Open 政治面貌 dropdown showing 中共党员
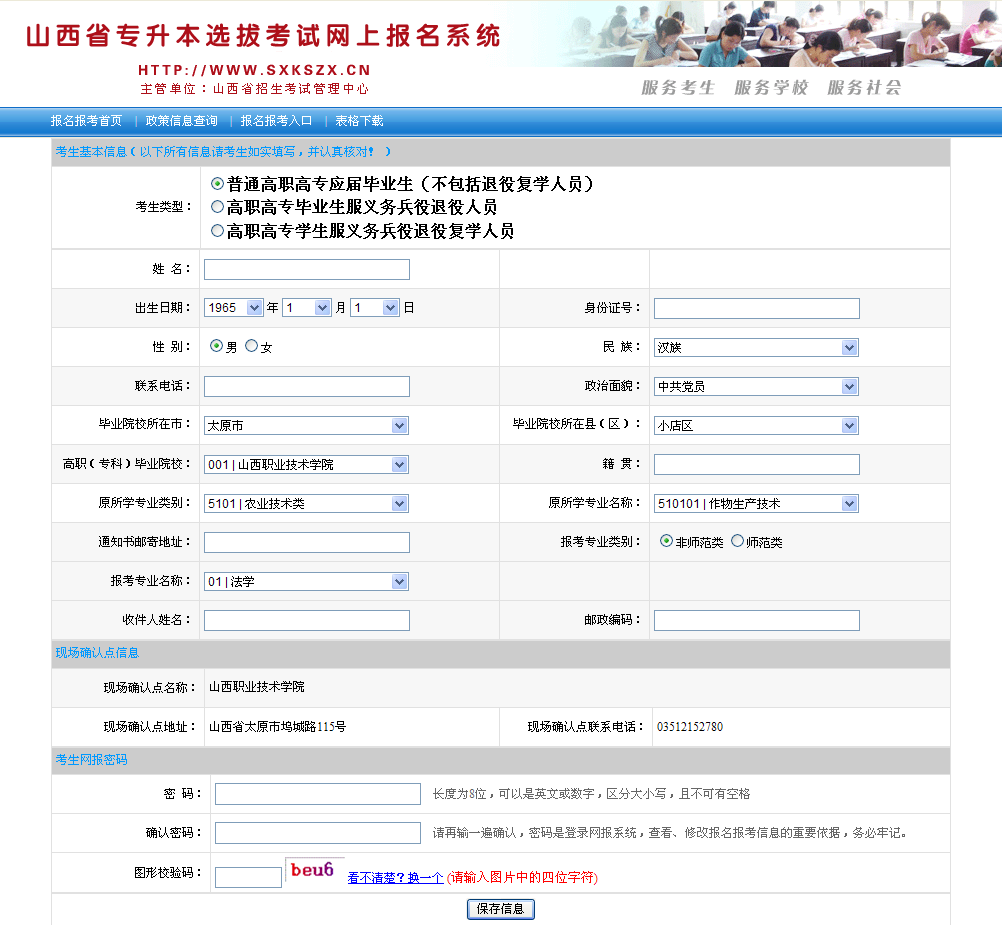 pos(756,386)
